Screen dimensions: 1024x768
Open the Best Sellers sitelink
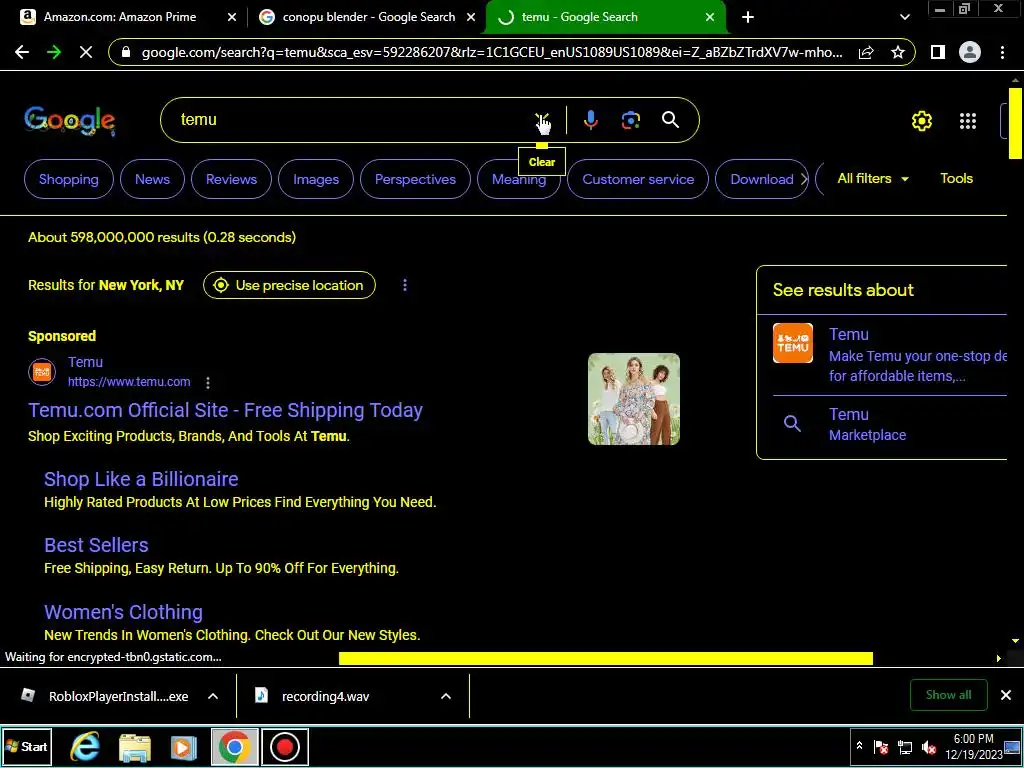tap(96, 545)
